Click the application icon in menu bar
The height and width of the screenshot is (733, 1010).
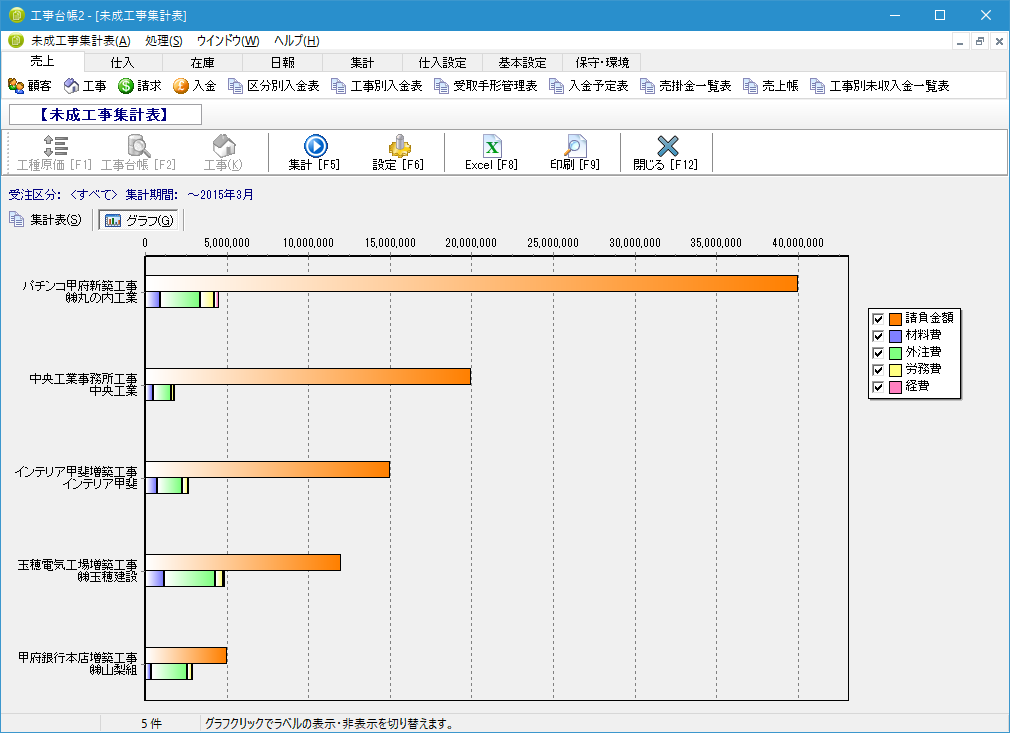click(x=16, y=41)
